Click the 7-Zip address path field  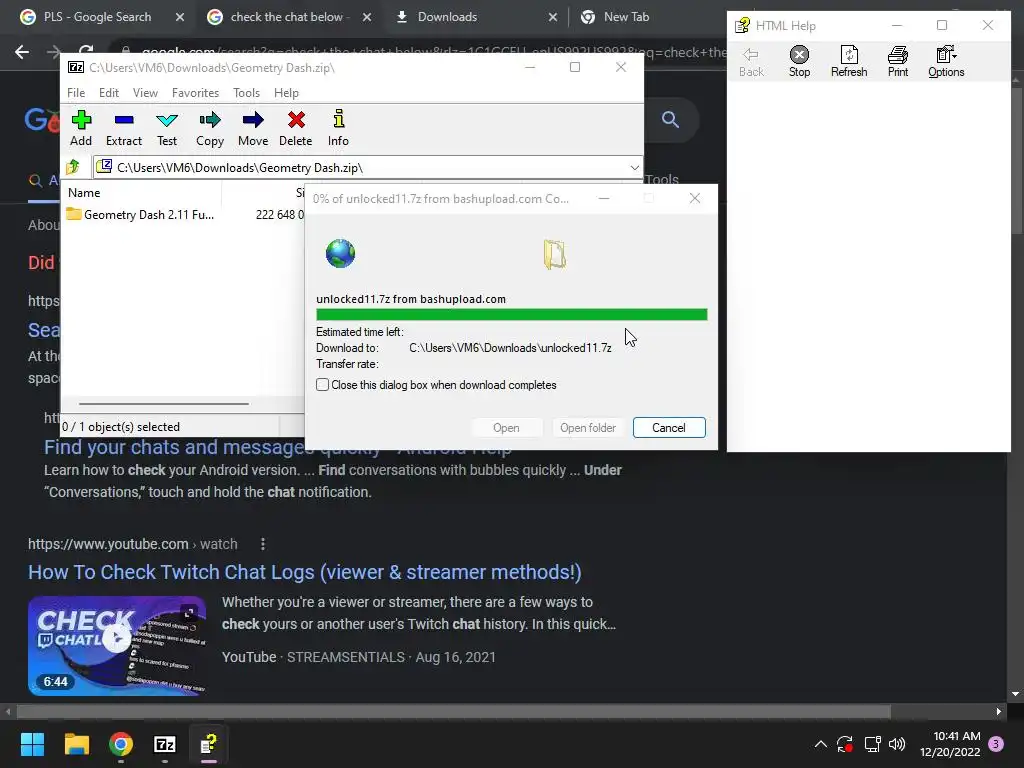coord(368,168)
